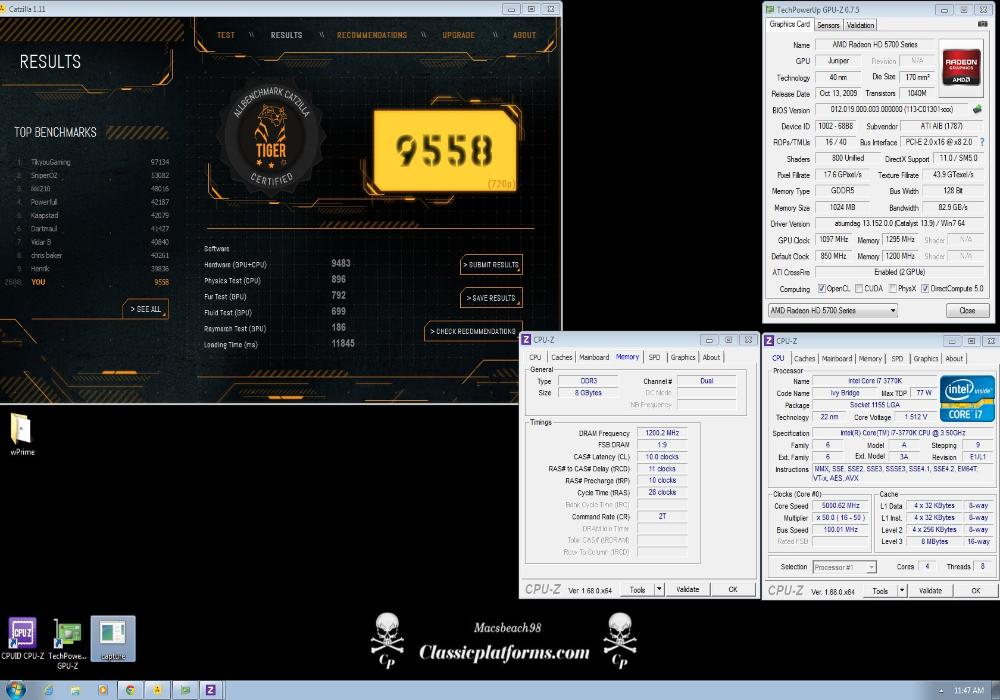Click the BIOS save chip icon in GPU-Z
Image resolution: width=1000 pixels, height=700 pixels.
(x=976, y=110)
